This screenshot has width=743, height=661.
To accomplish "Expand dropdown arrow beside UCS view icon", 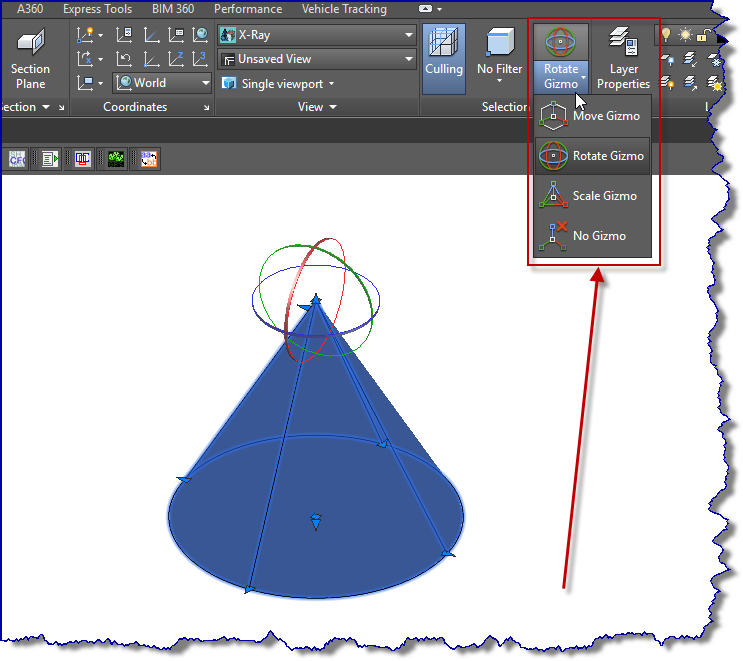I will tap(100, 84).
